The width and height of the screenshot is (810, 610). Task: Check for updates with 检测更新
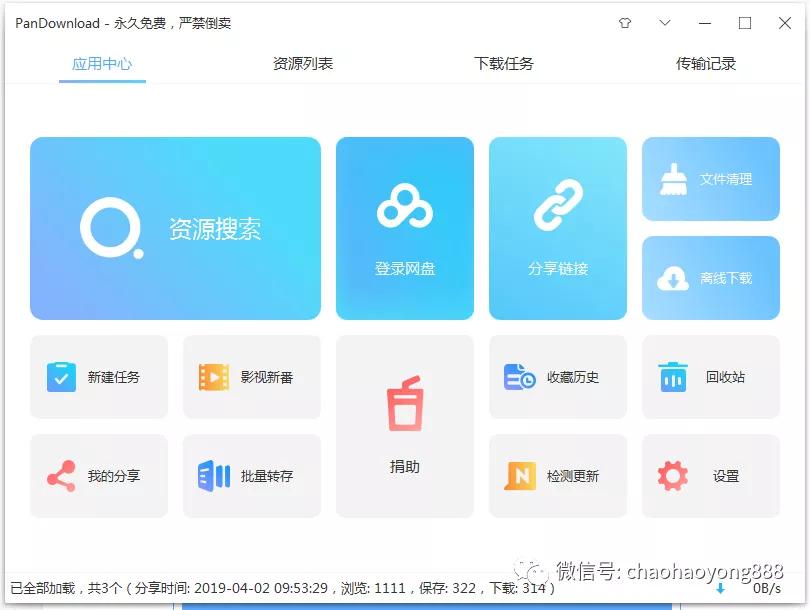(x=558, y=476)
